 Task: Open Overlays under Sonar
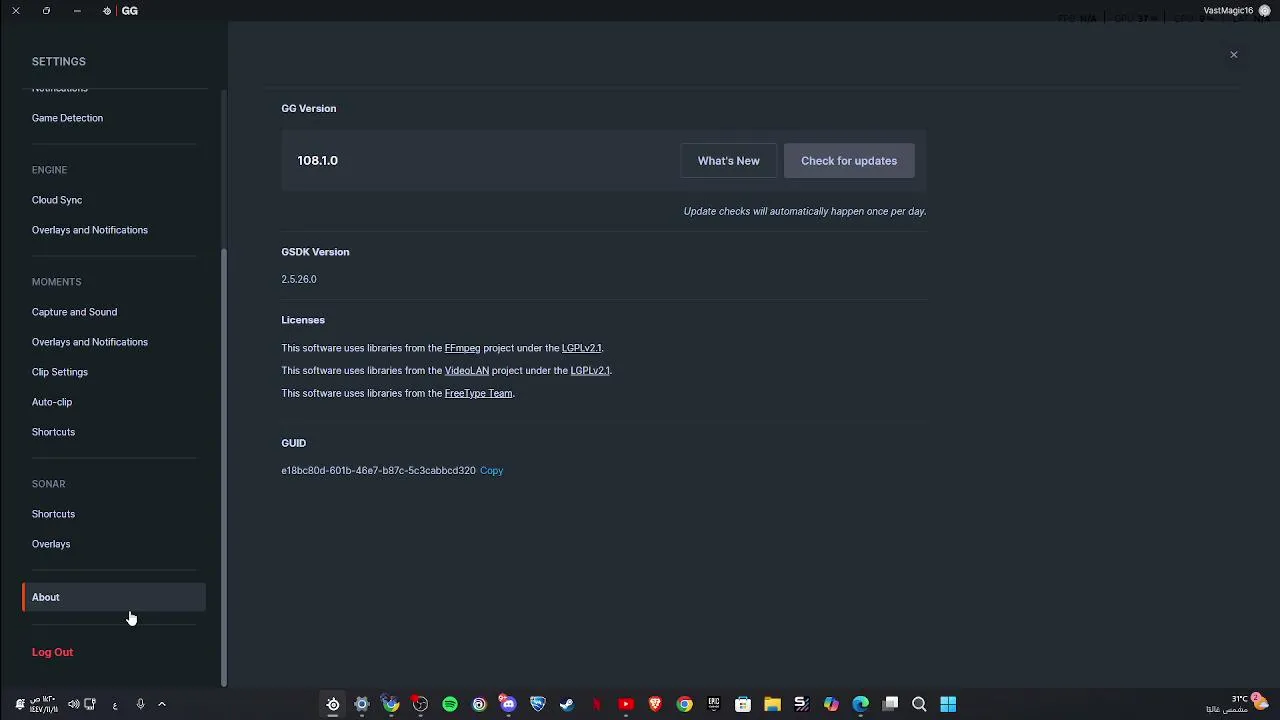point(51,544)
